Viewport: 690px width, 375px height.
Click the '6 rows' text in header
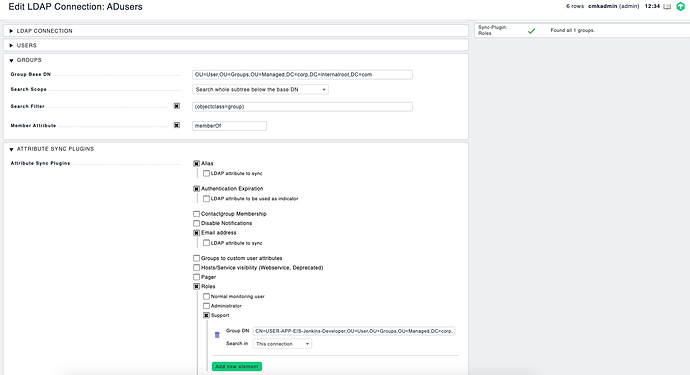[x=575, y=7]
